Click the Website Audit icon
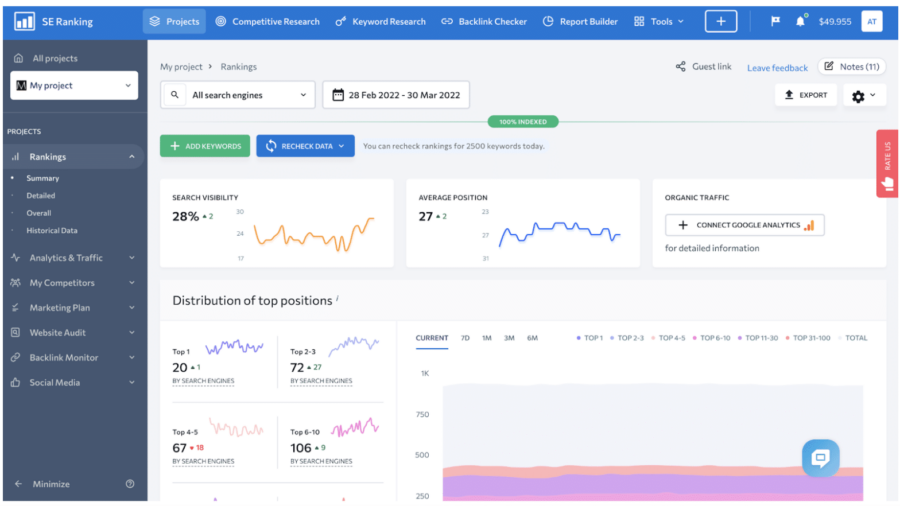 [15, 333]
